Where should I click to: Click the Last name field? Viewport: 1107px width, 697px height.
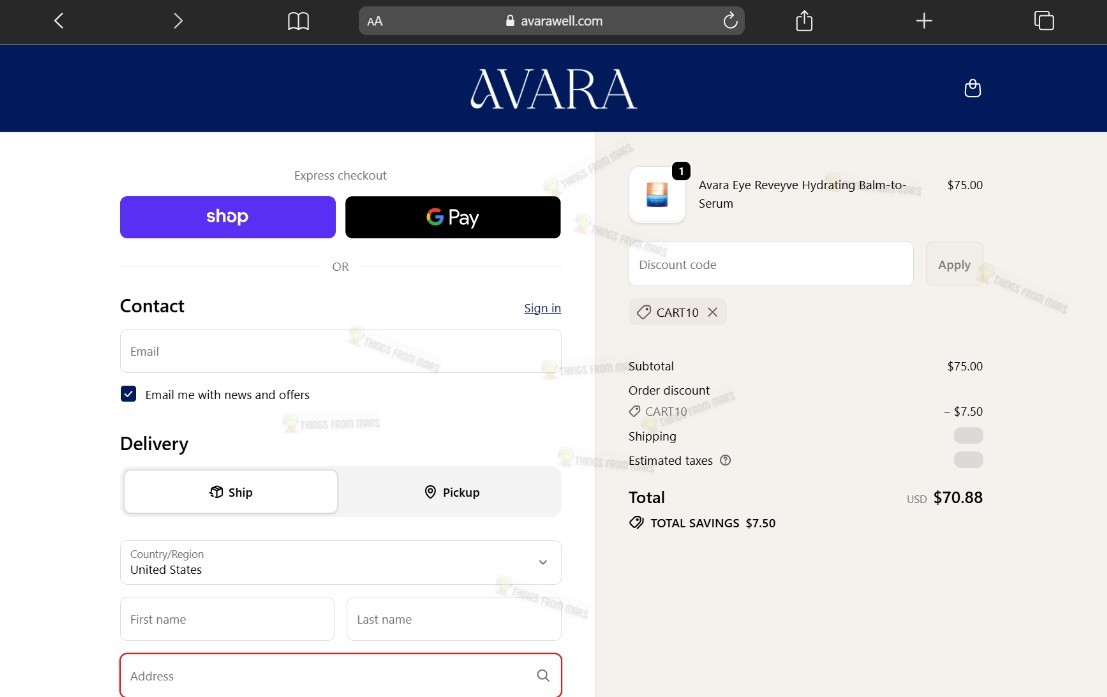point(454,619)
